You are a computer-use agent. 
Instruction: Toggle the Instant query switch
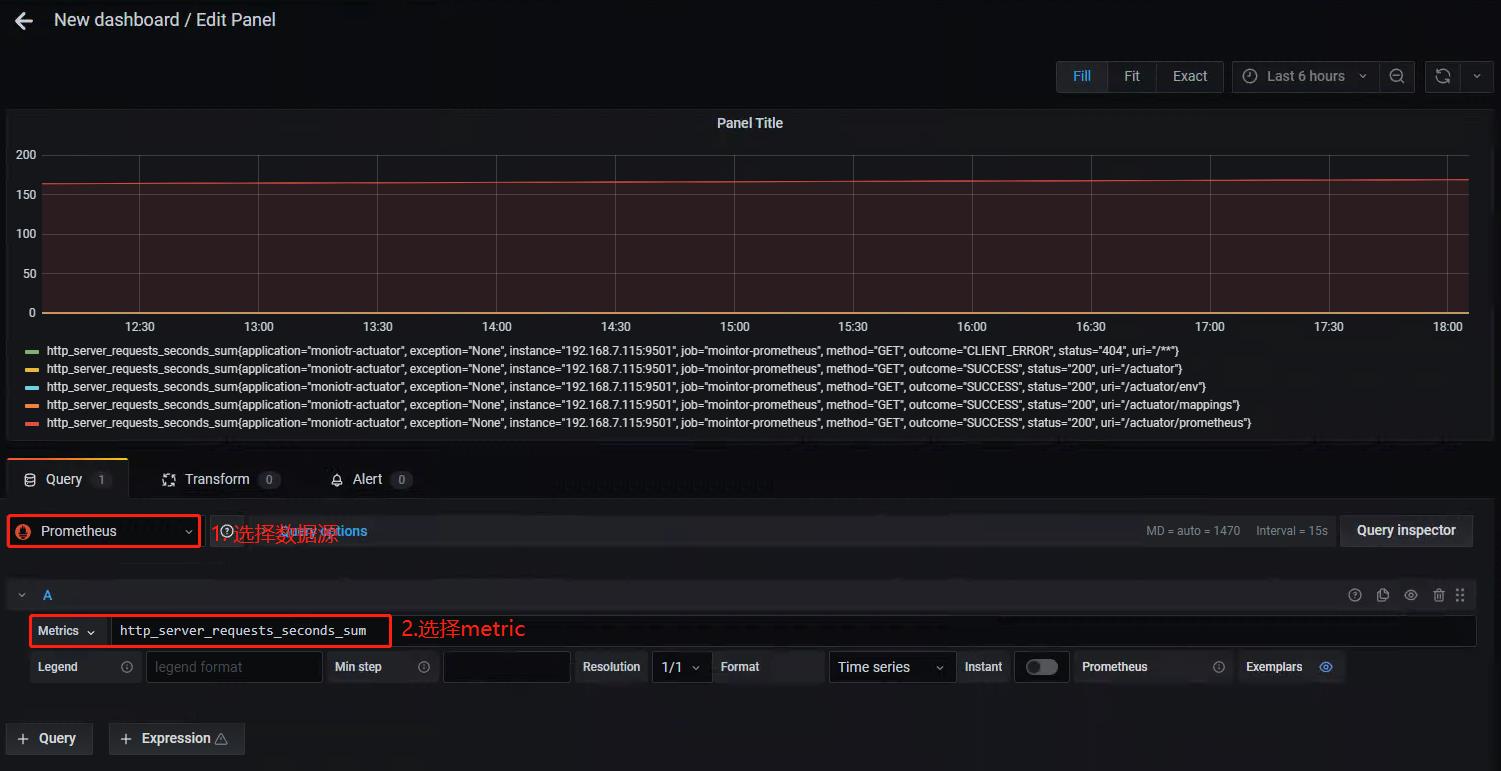point(1041,667)
